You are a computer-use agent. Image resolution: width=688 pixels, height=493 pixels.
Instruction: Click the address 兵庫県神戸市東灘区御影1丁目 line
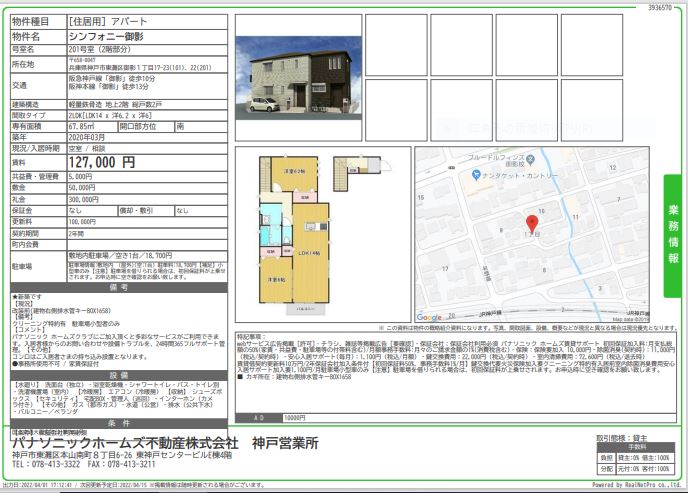coord(140,68)
